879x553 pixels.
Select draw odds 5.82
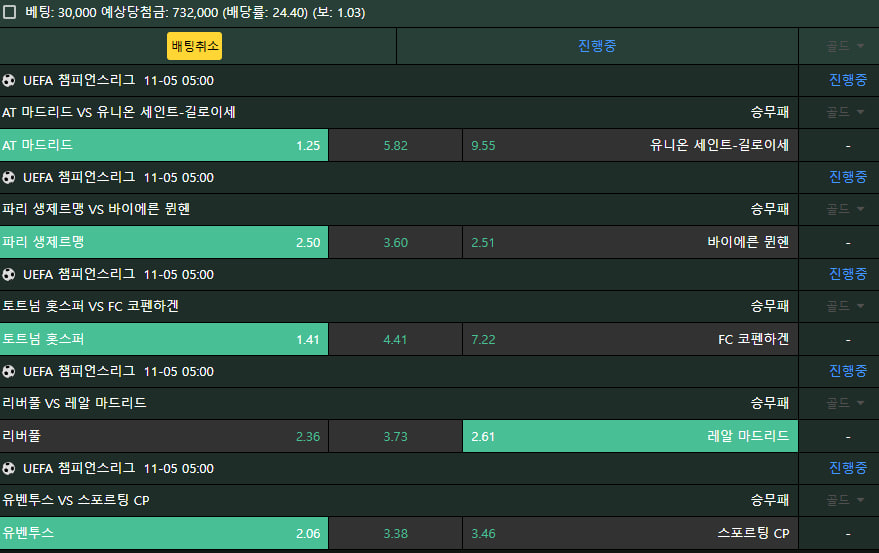point(395,145)
